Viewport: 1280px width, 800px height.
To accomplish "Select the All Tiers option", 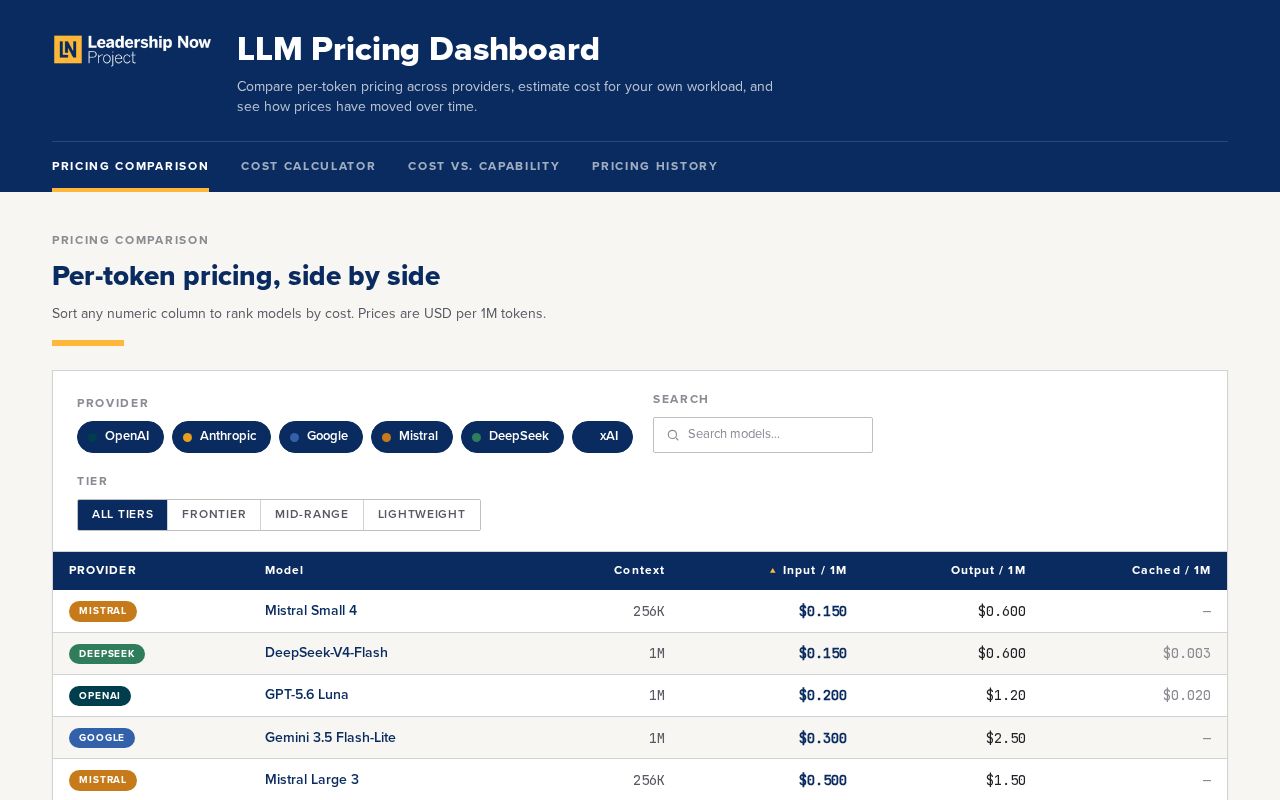I will pos(122,515).
